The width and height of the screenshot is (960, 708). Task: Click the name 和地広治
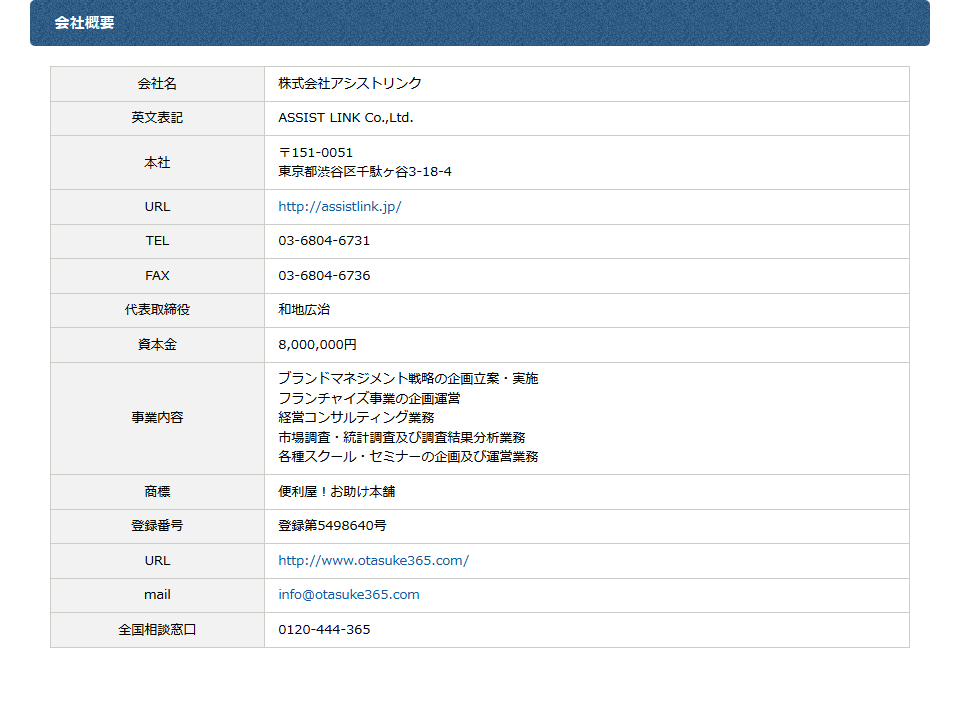pyautogui.click(x=304, y=310)
